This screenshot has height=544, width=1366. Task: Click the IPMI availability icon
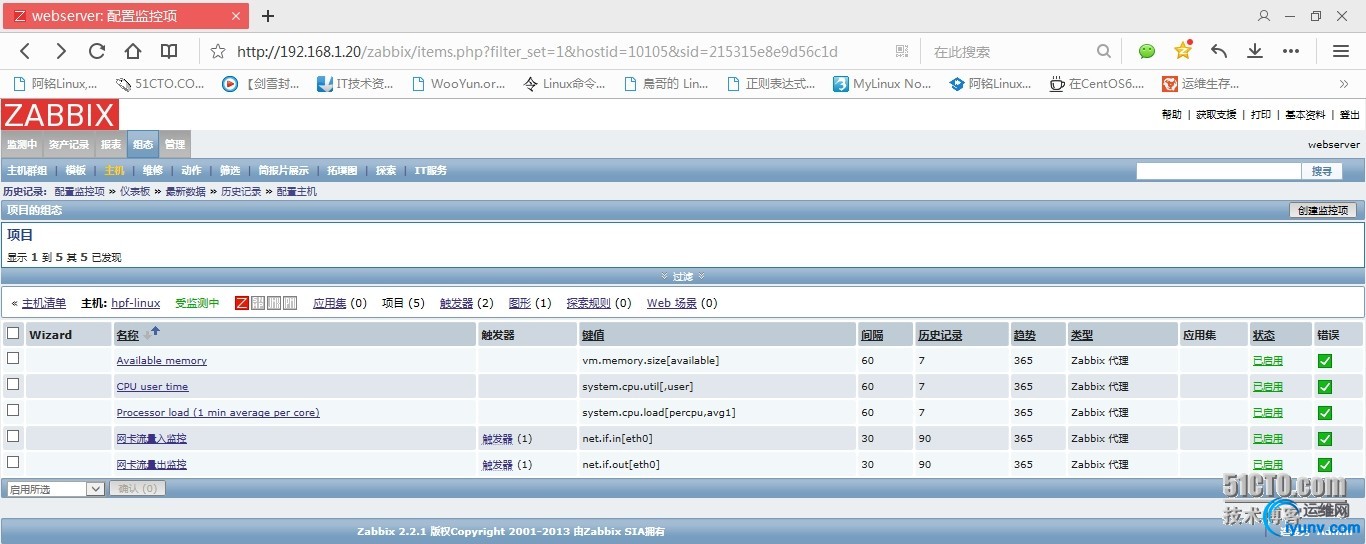click(290, 303)
